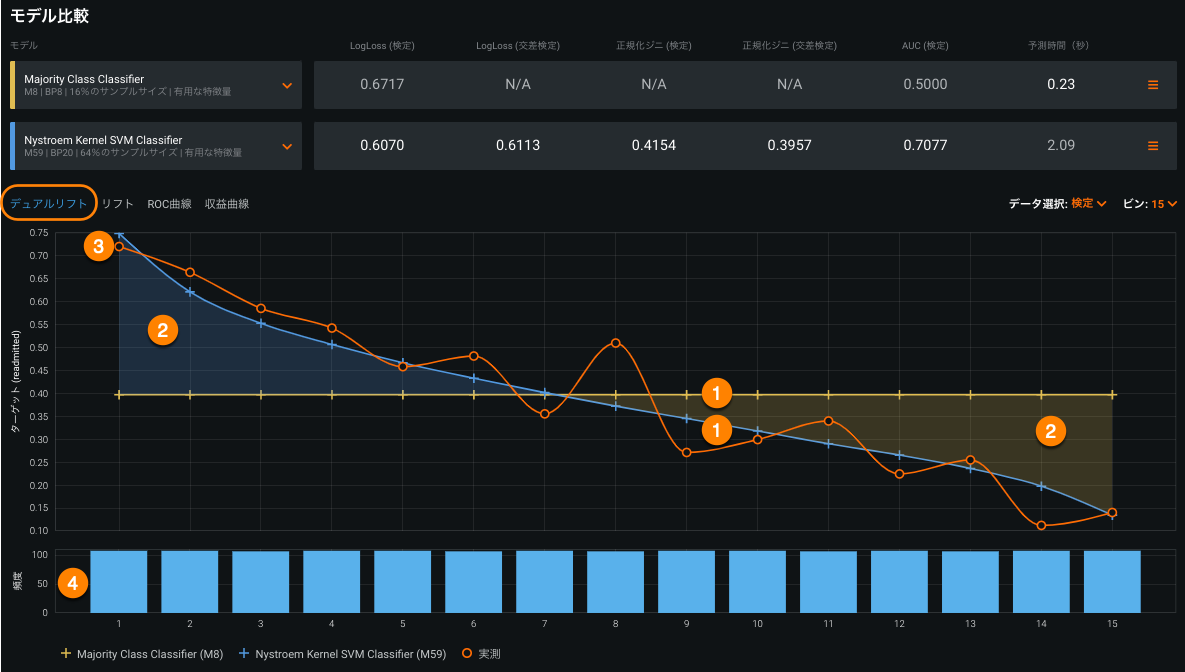Select the histogram bar for bin 8
Image resolution: width=1185 pixels, height=672 pixels.
615,581
